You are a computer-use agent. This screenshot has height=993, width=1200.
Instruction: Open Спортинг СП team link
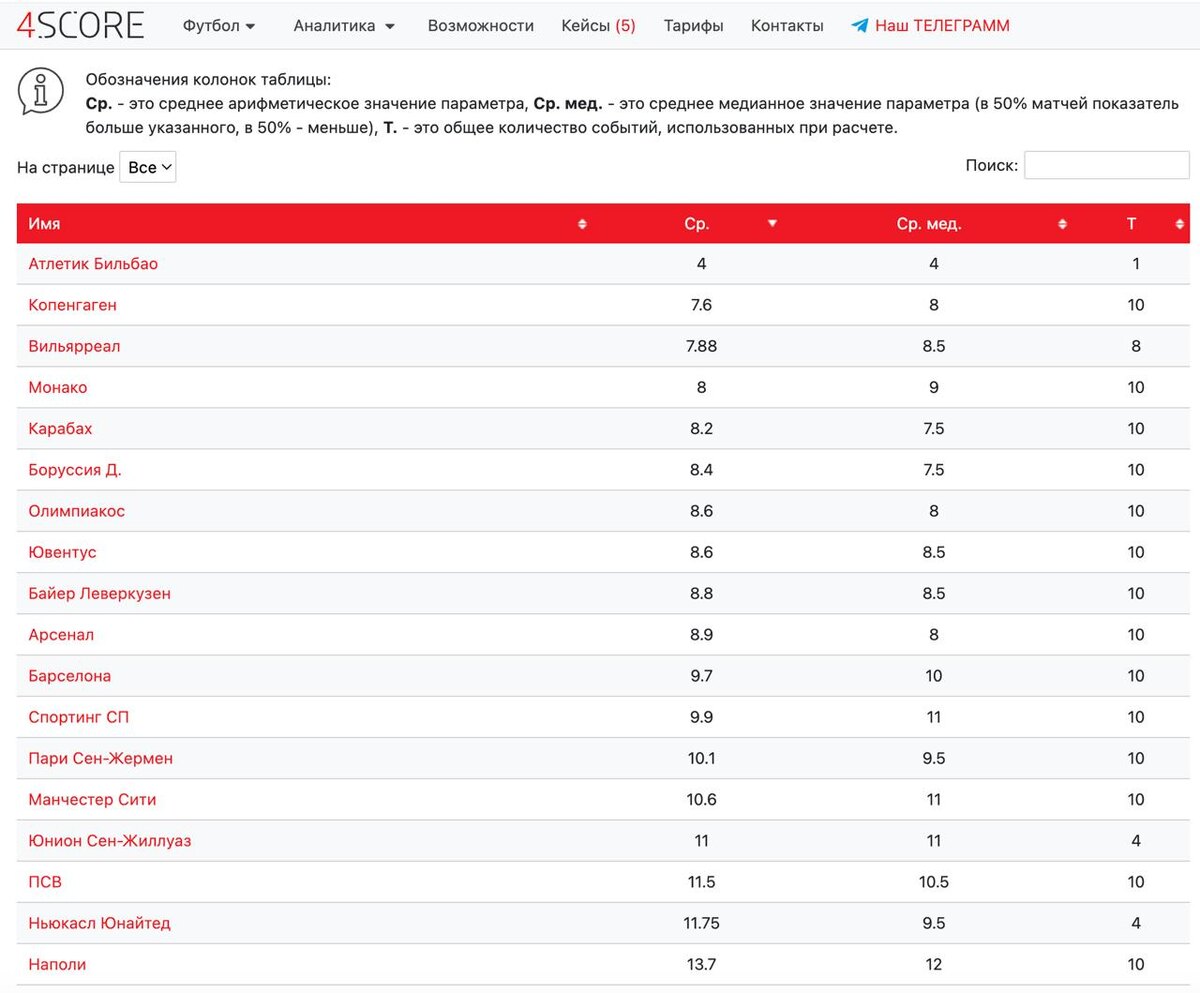click(78, 717)
